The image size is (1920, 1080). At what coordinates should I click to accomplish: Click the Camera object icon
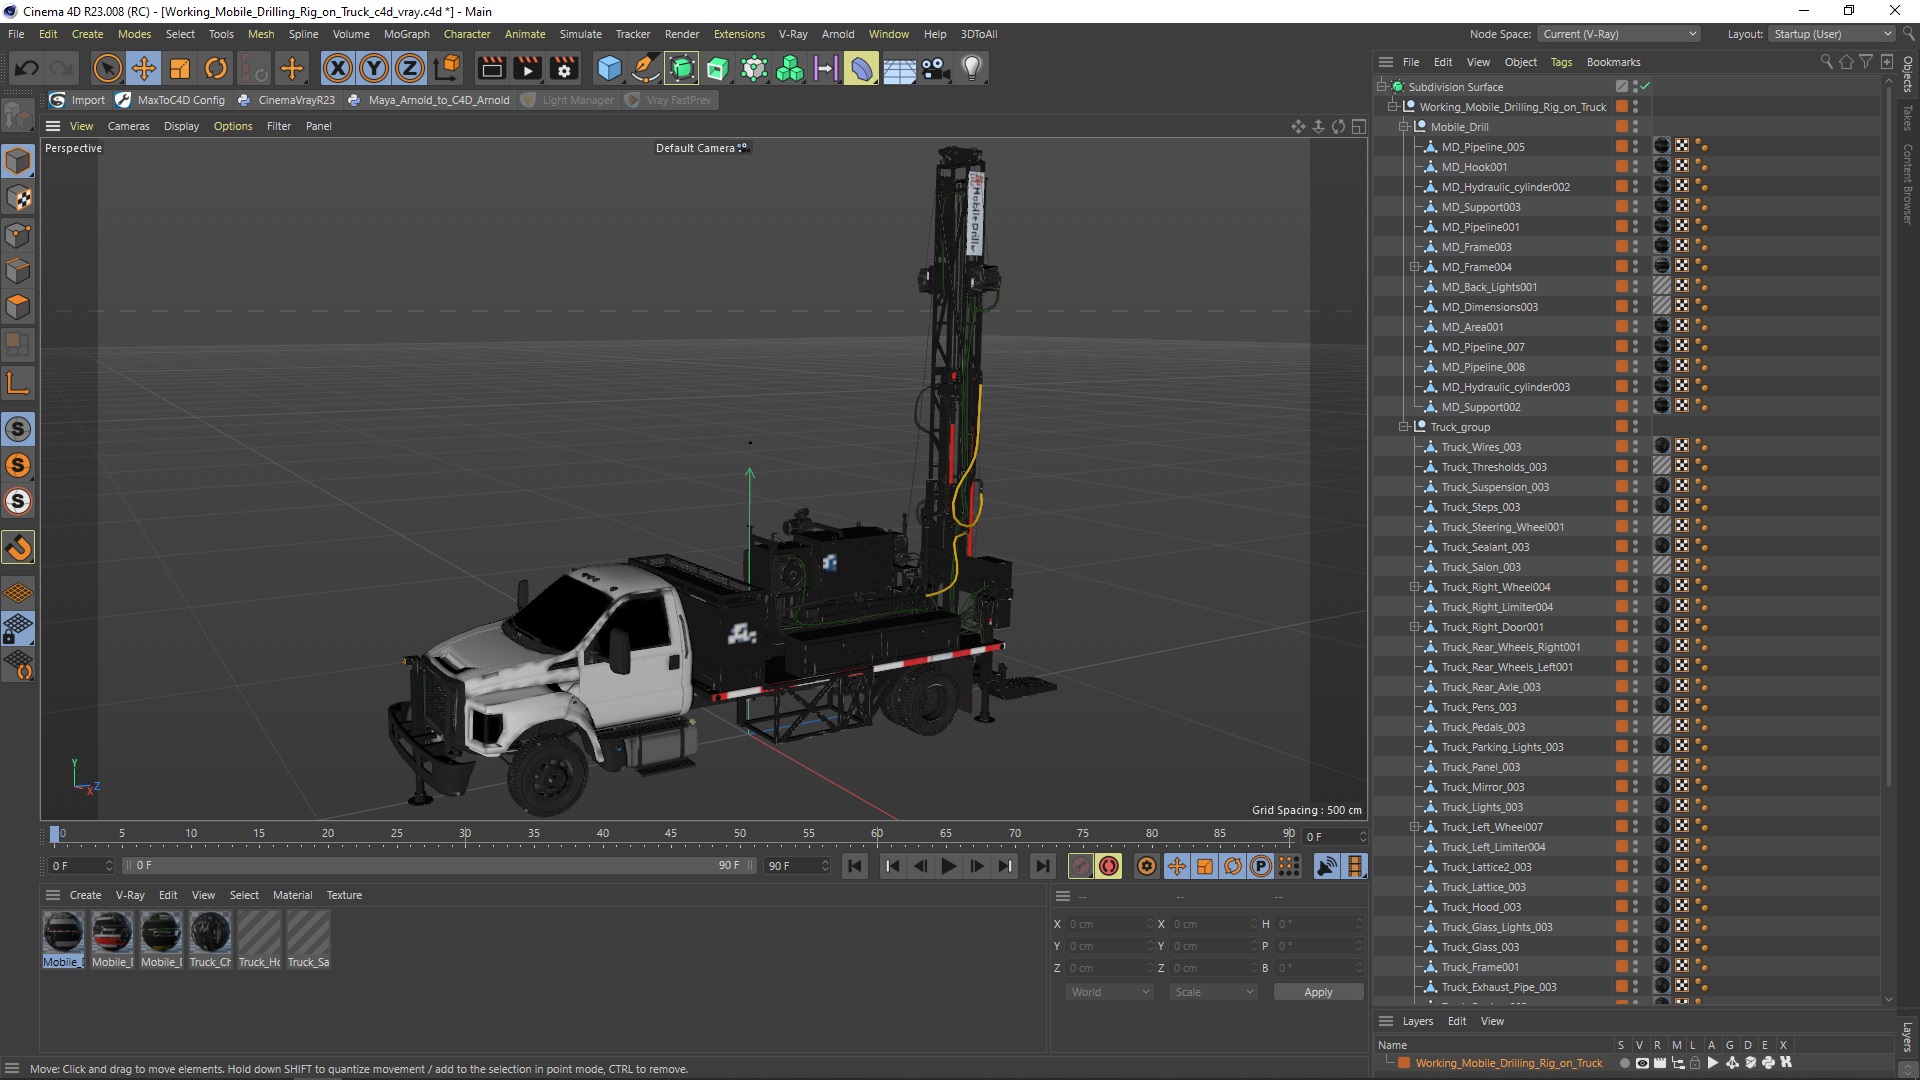935,68
